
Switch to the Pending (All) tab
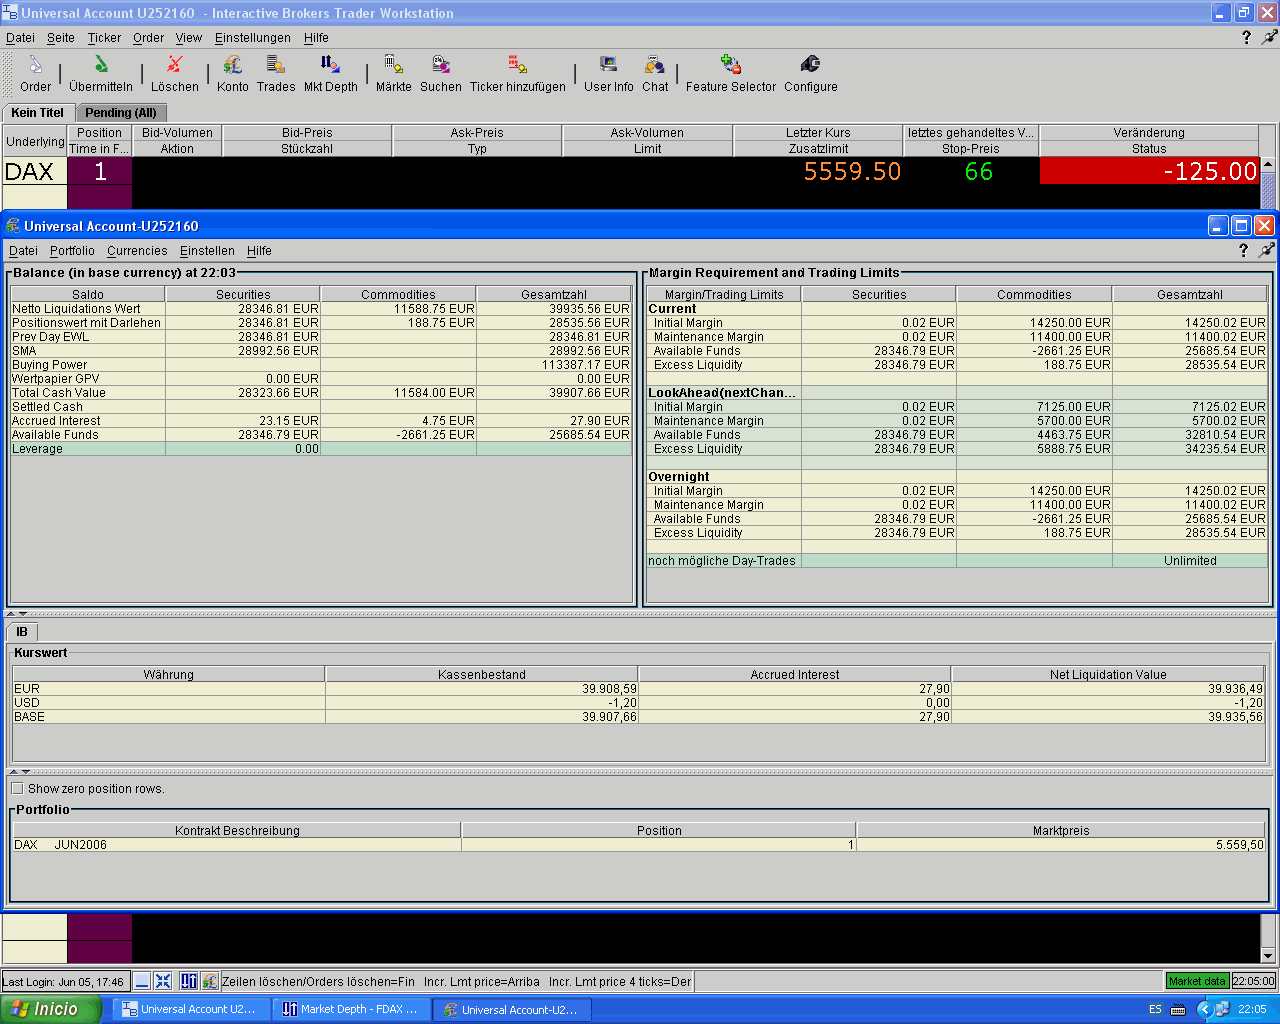120,113
